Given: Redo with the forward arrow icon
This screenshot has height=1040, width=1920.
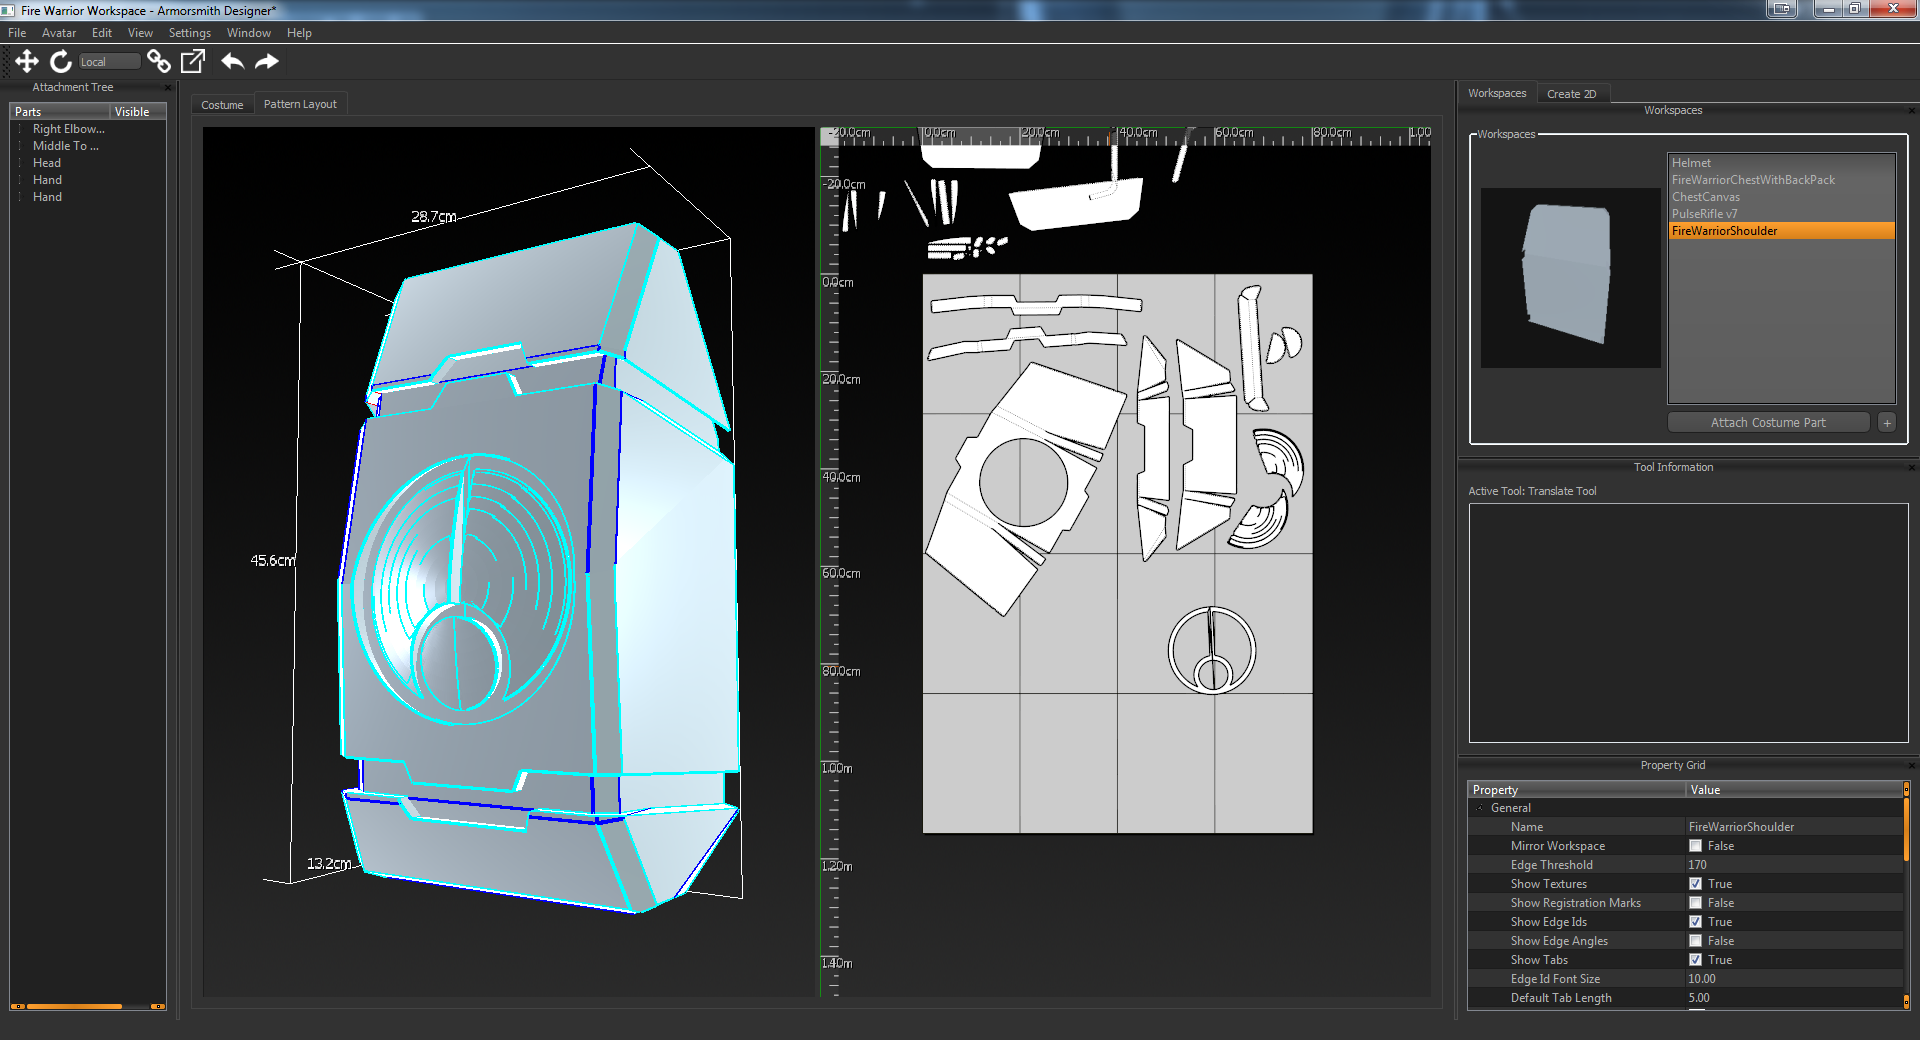Looking at the screenshot, I should point(267,62).
